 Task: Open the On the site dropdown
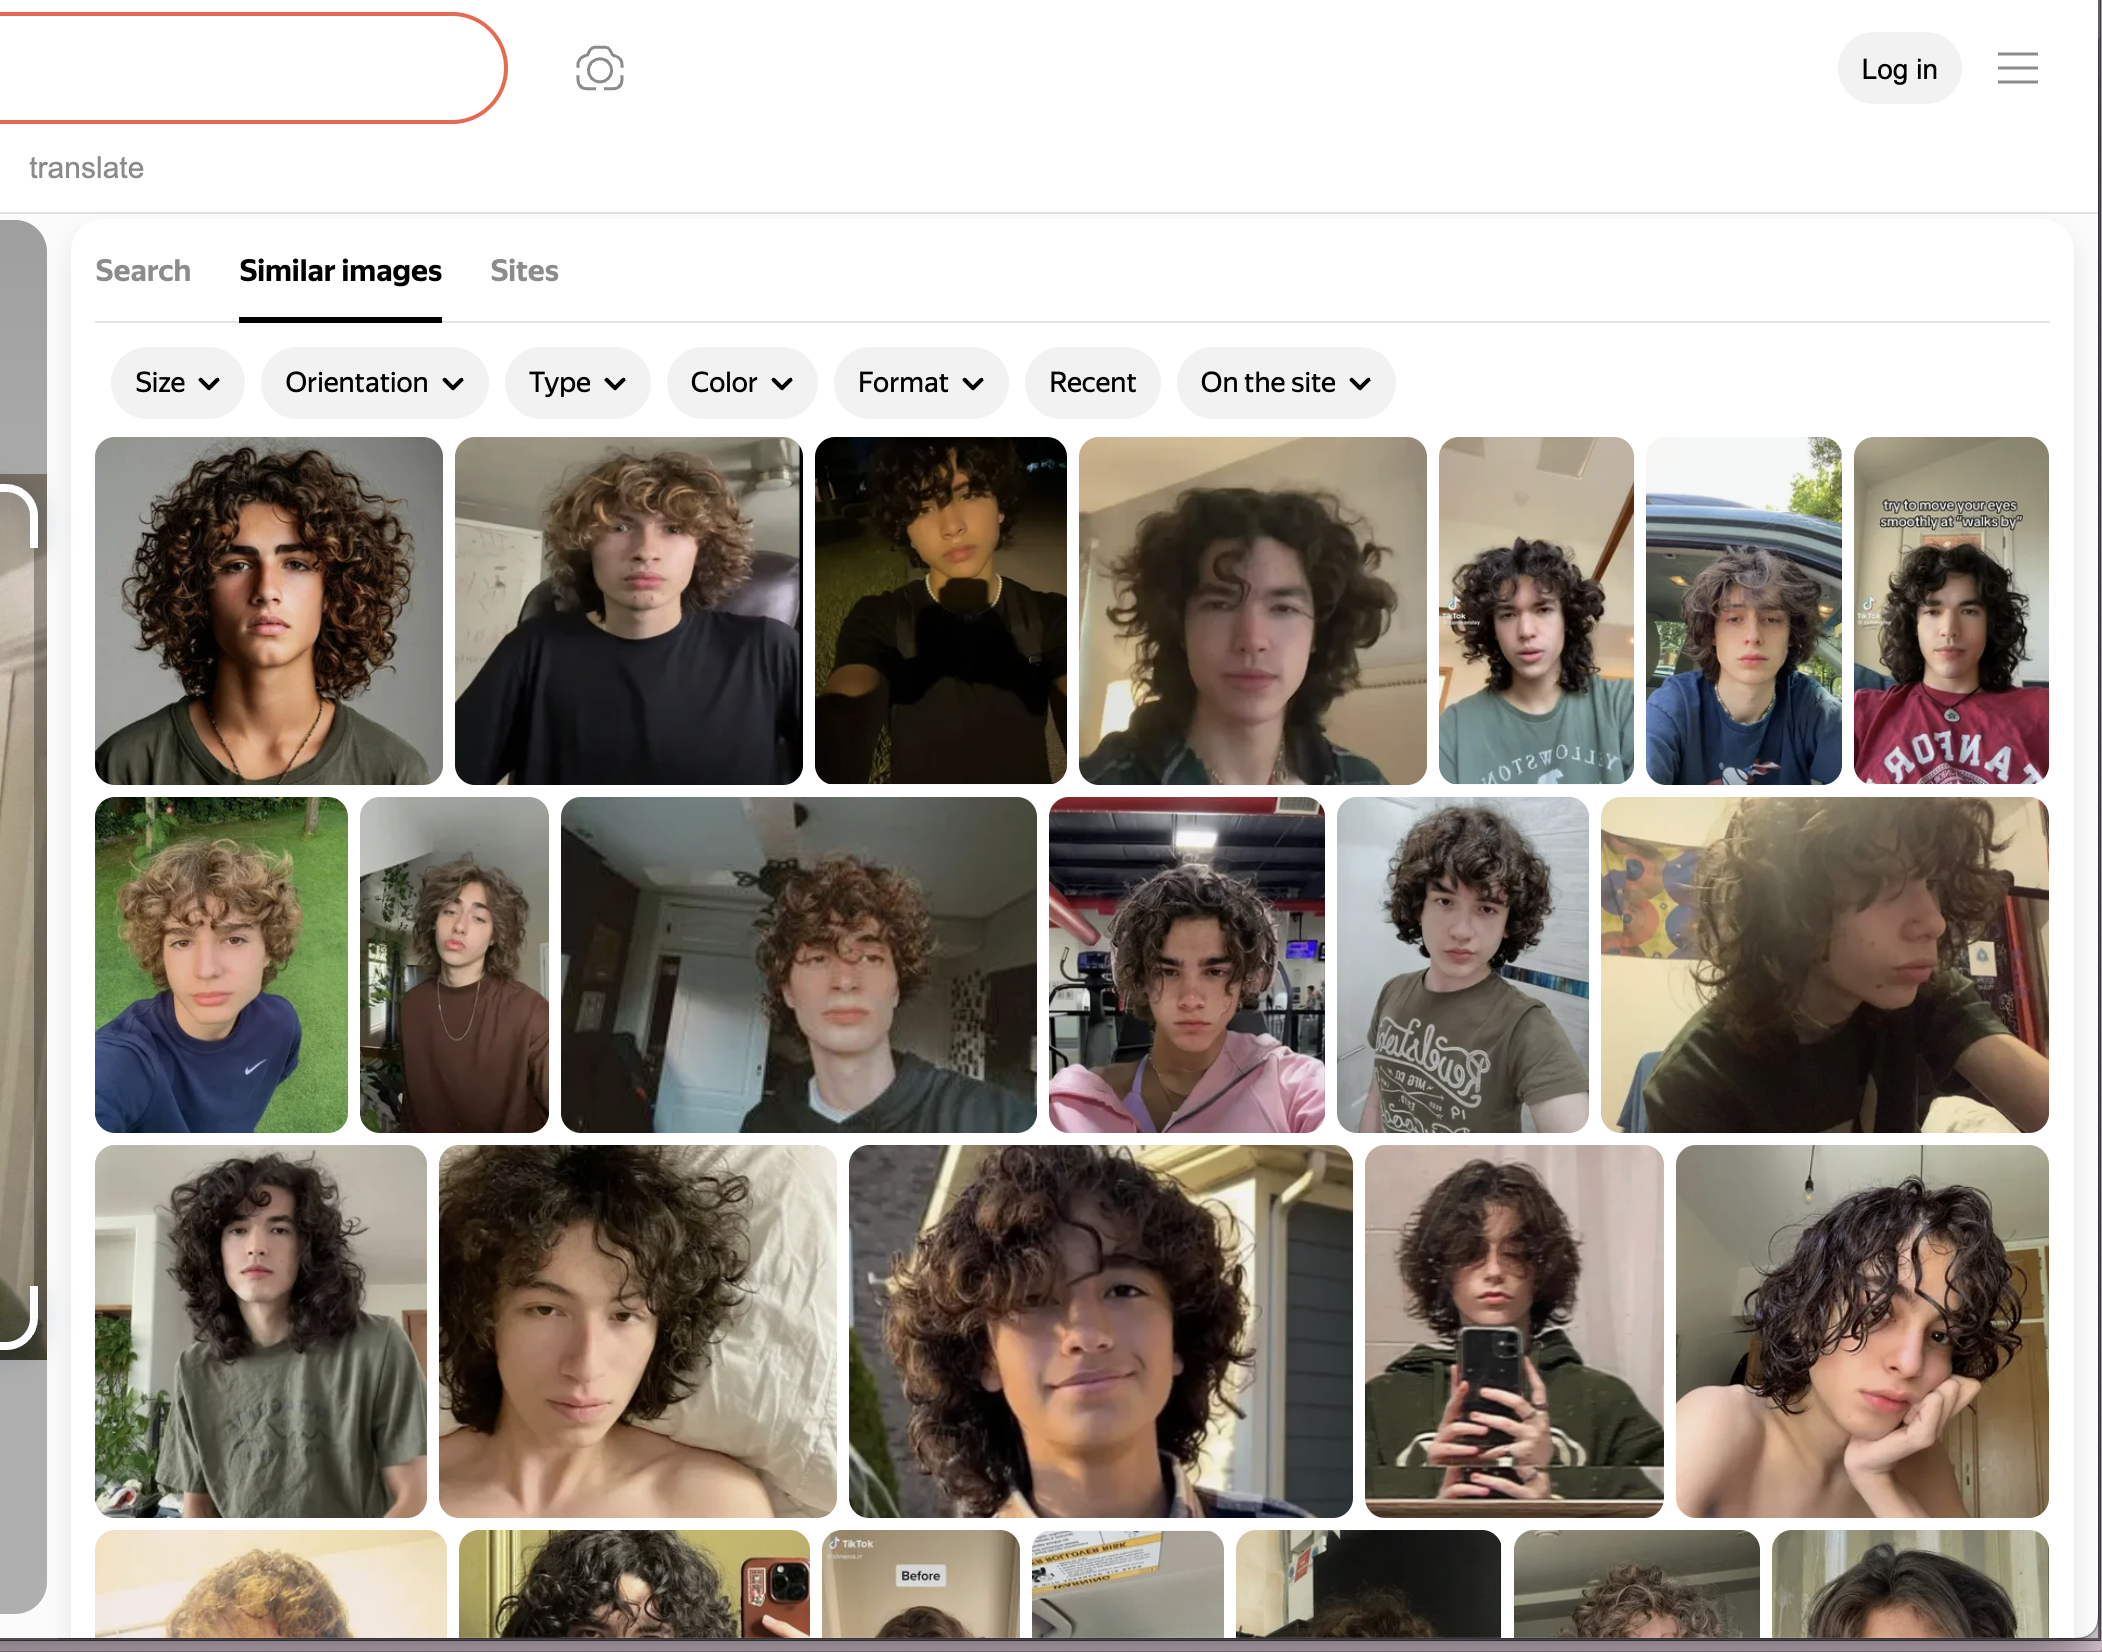tap(1285, 383)
